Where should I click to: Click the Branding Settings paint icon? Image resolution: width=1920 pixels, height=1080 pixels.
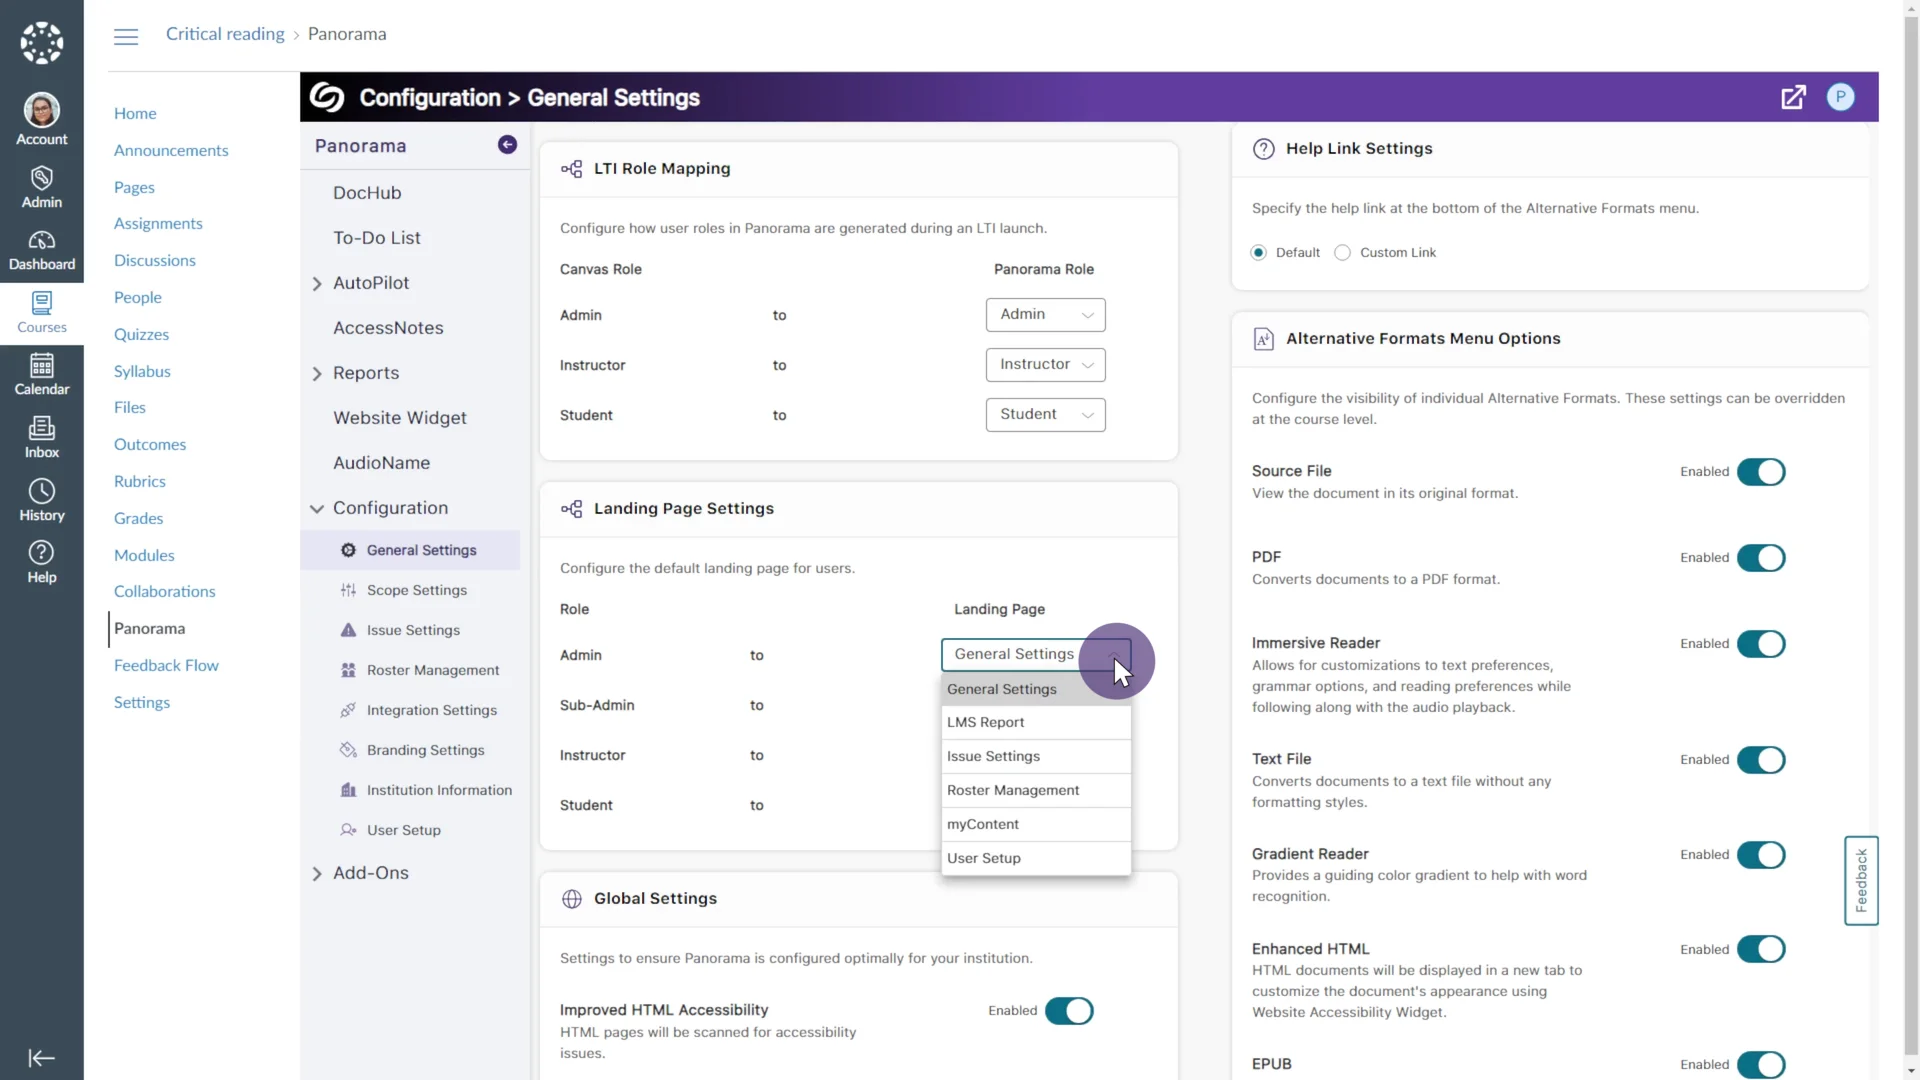[348, 750]
